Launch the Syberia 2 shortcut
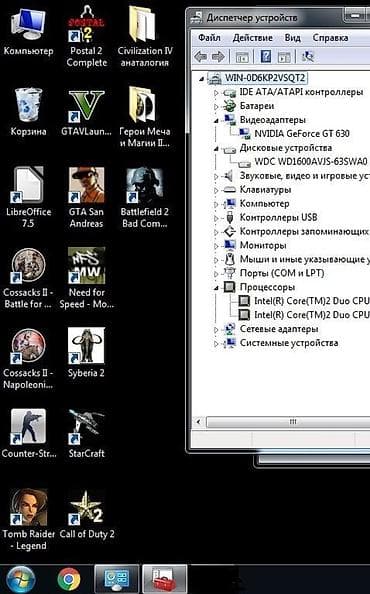The height and width of the screenshot is (594, 370). [86, 352]
